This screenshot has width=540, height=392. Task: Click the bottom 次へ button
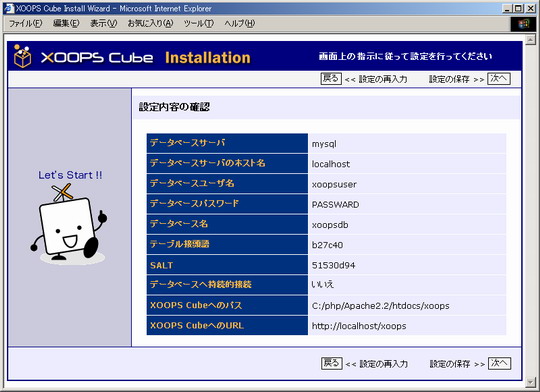pyautogui.click(x=499, y=363)
